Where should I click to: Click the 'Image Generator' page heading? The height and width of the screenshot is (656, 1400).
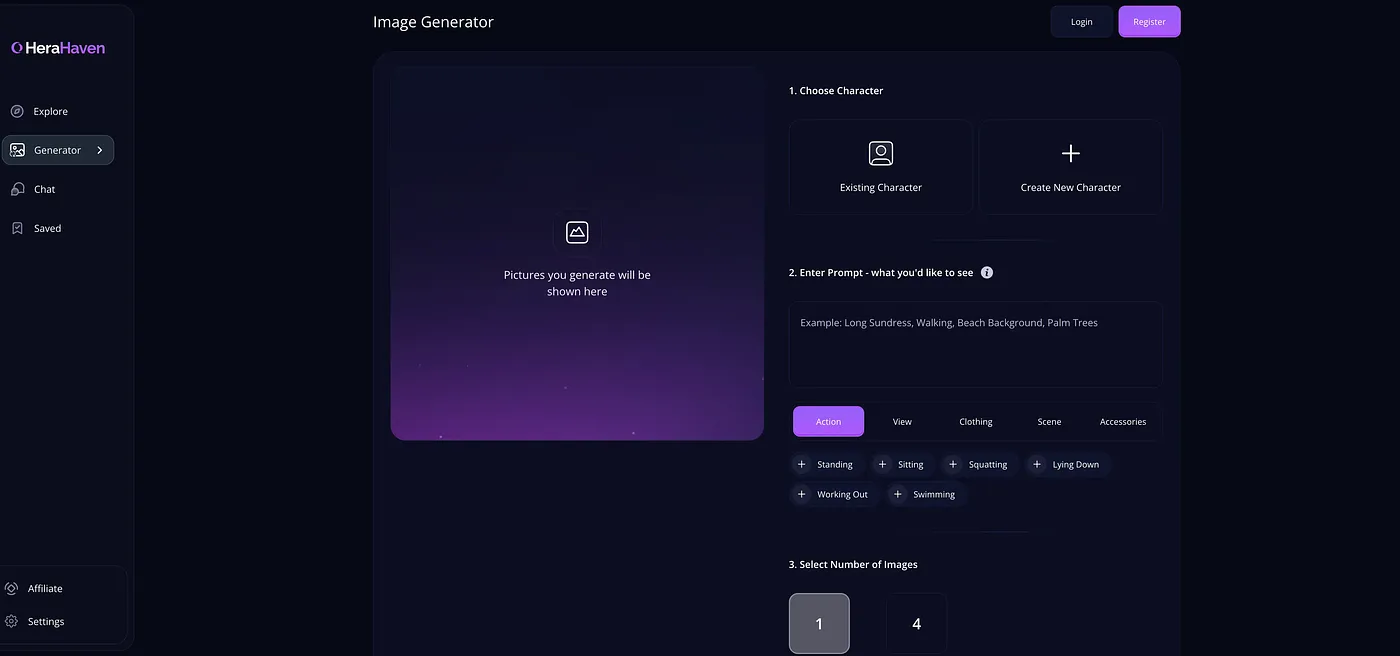pos(433,22)
